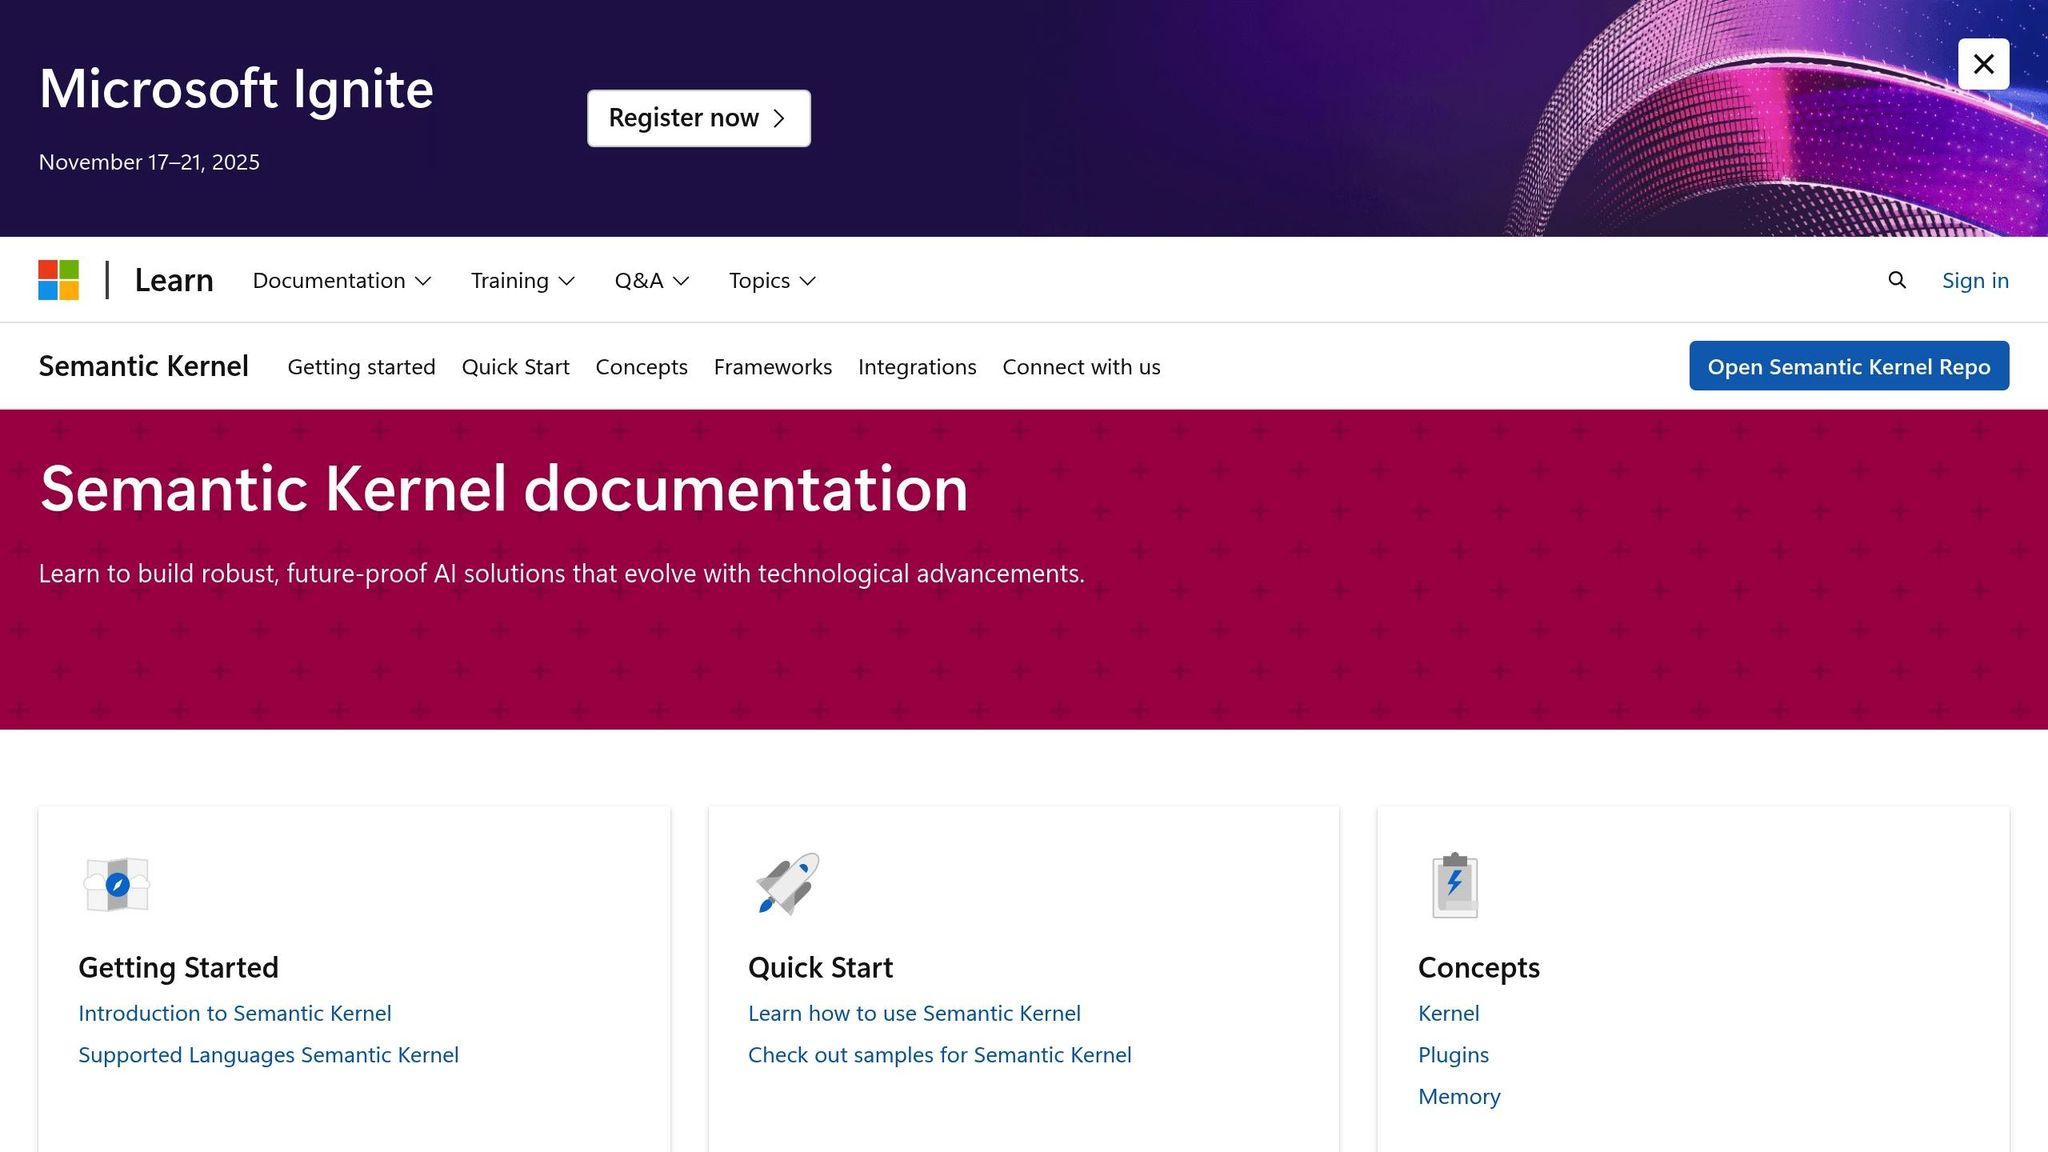The height and width of the screenshot is (1152, 2048).
Task: Open Connect with us menu item
Action: 1081,367
